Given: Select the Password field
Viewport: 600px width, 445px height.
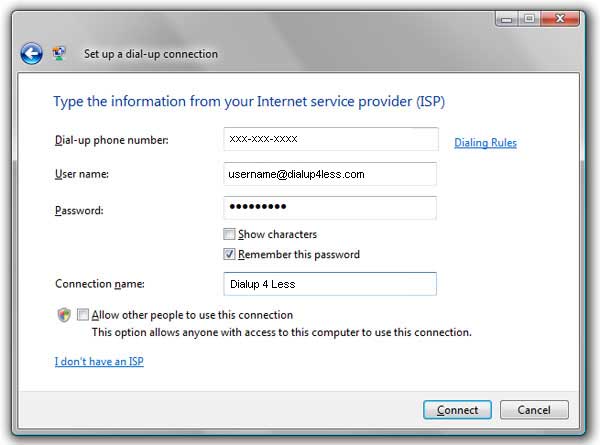Looking at the screenshot, I should (x=330, y=208).
